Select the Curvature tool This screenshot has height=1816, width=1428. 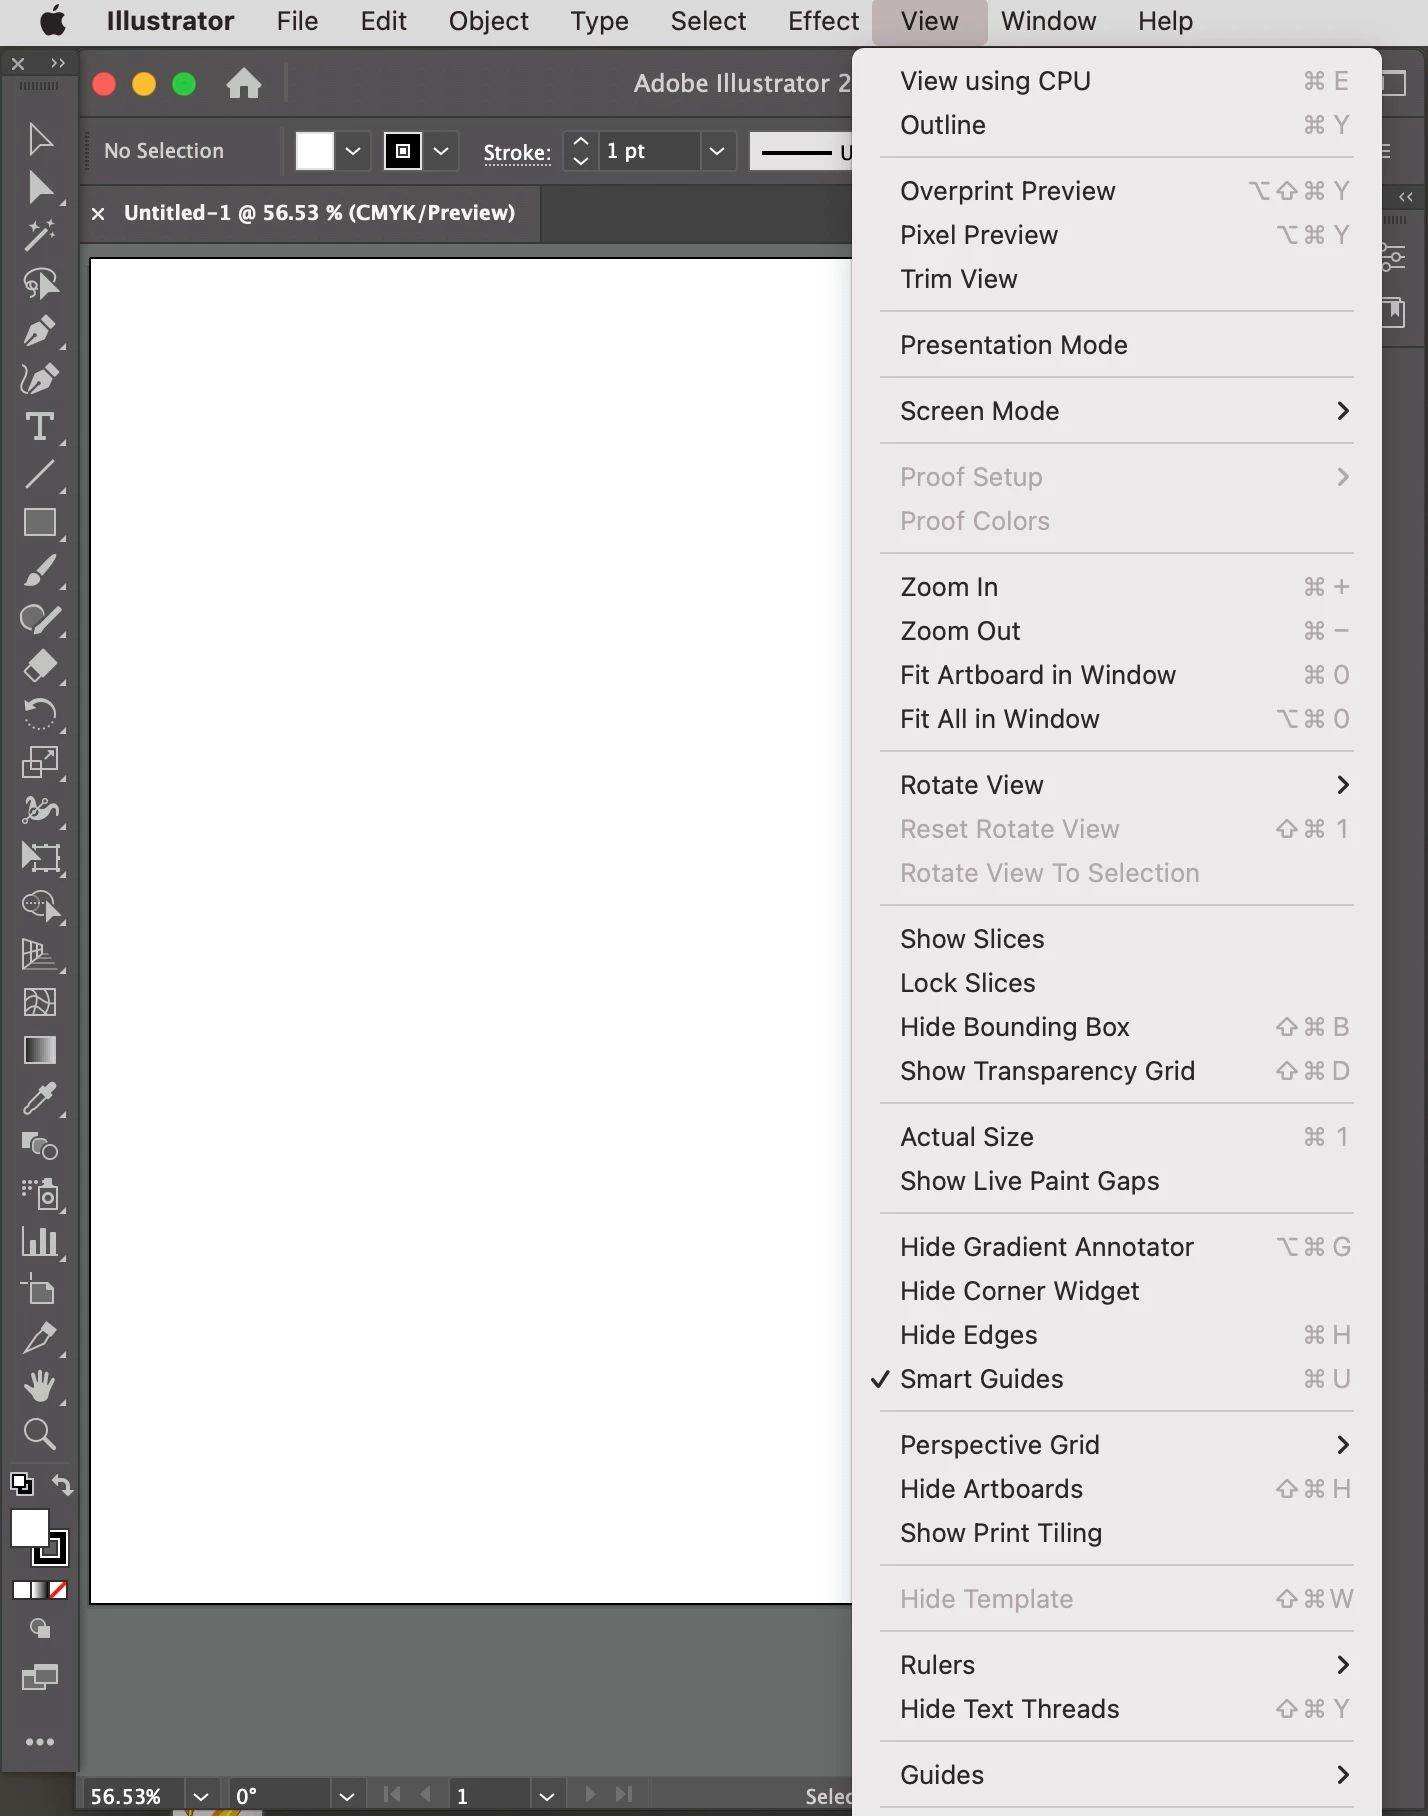[x=40, y=379]
